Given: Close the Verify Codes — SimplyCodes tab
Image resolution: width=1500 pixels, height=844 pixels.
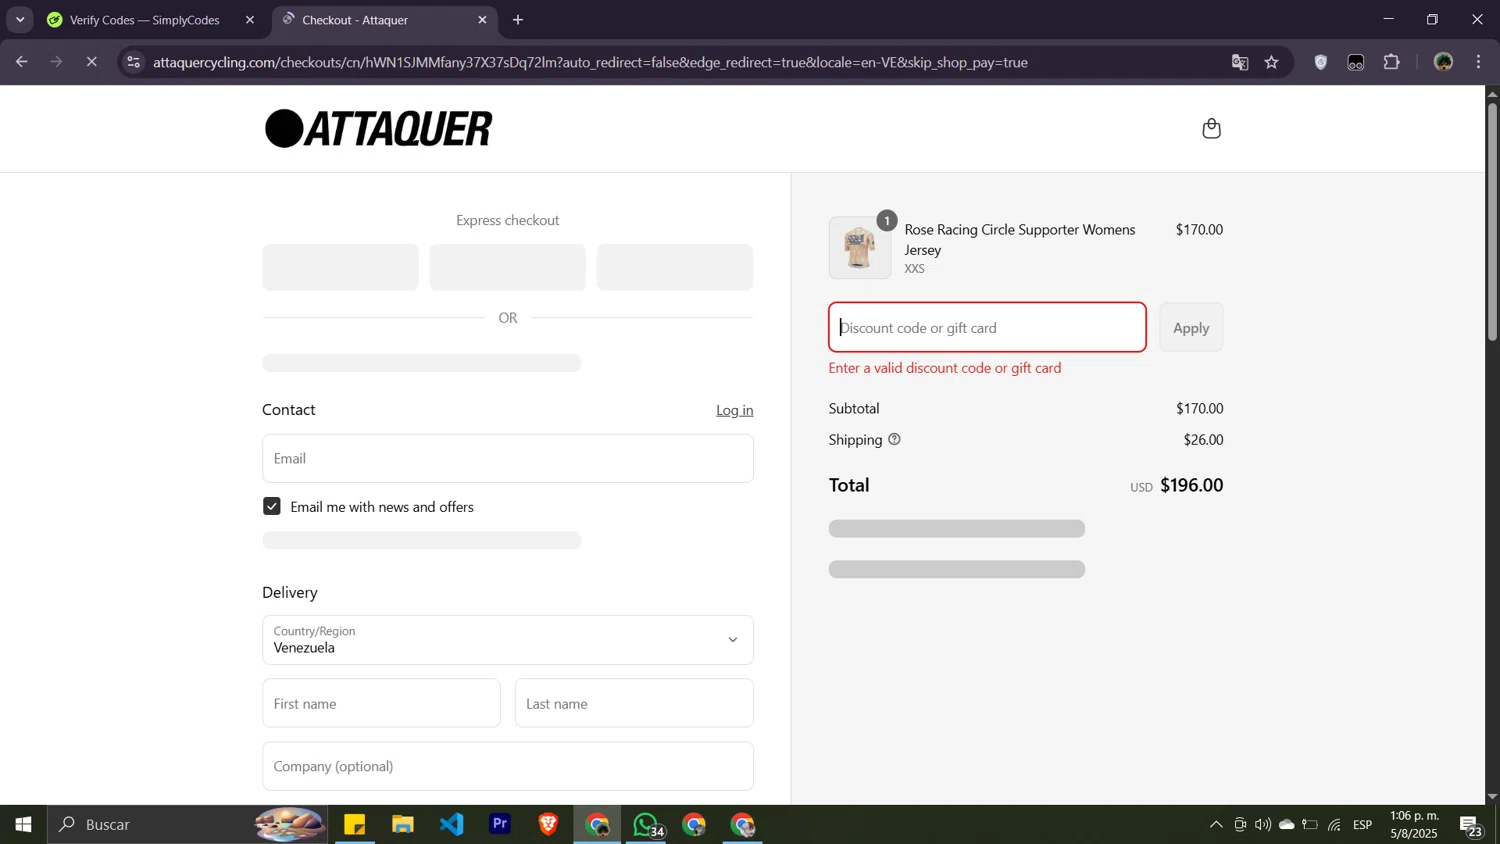Looking at the screenshot, I should (250, 20).
